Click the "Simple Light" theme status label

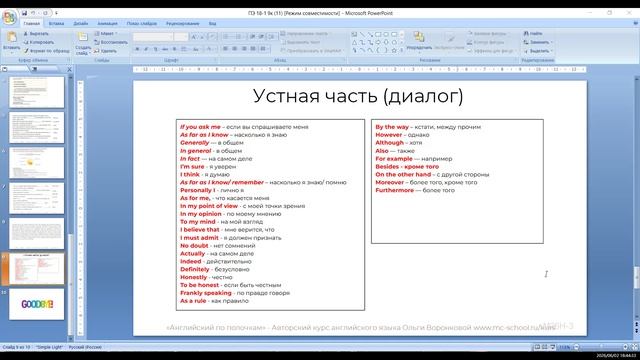tap(49, 347)
